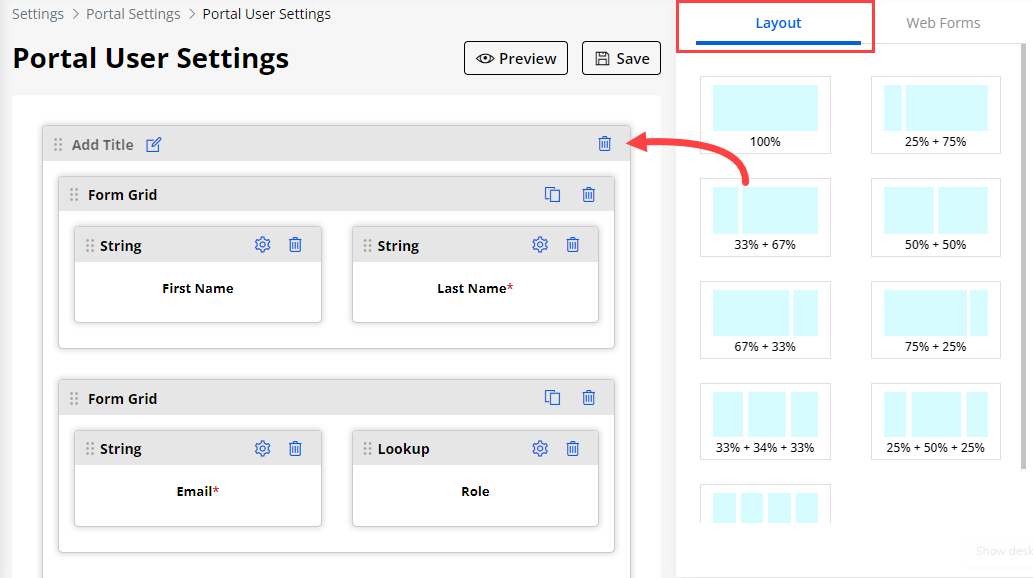1033x578 pixels.
Task: Remove the Email field using trash icon
Action: [x=295, y=449]
